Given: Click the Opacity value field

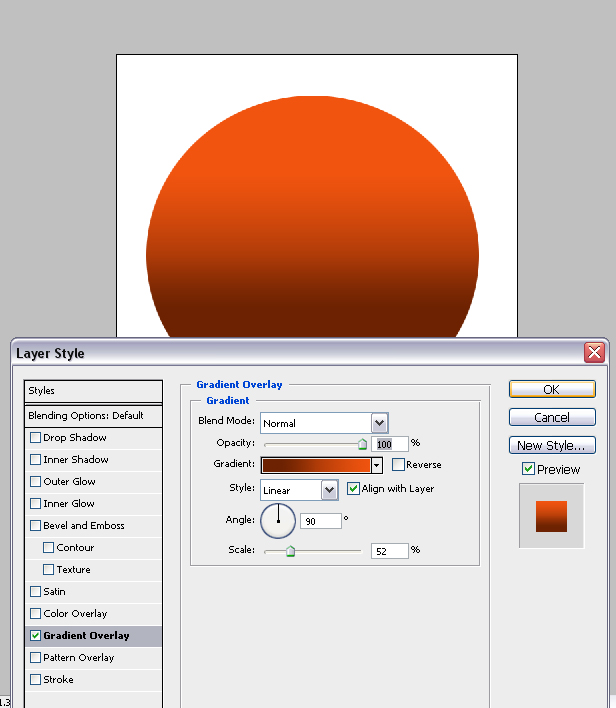Looking at the screenshot, I should (x=389, y=444).
